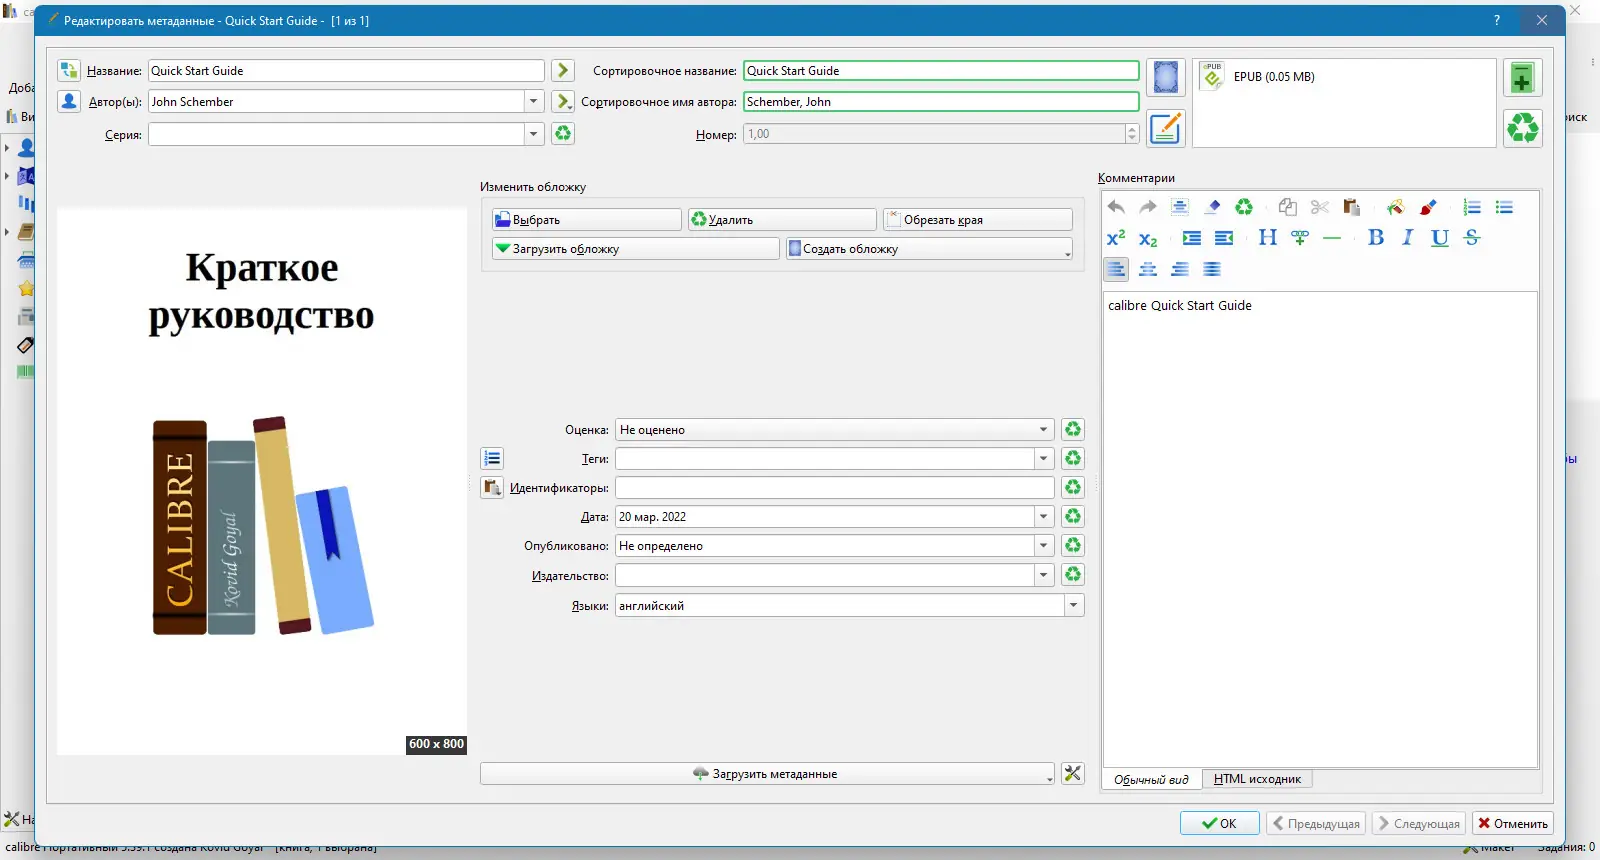Switch to HTML исходник tab

click(x=1257, y=779)
